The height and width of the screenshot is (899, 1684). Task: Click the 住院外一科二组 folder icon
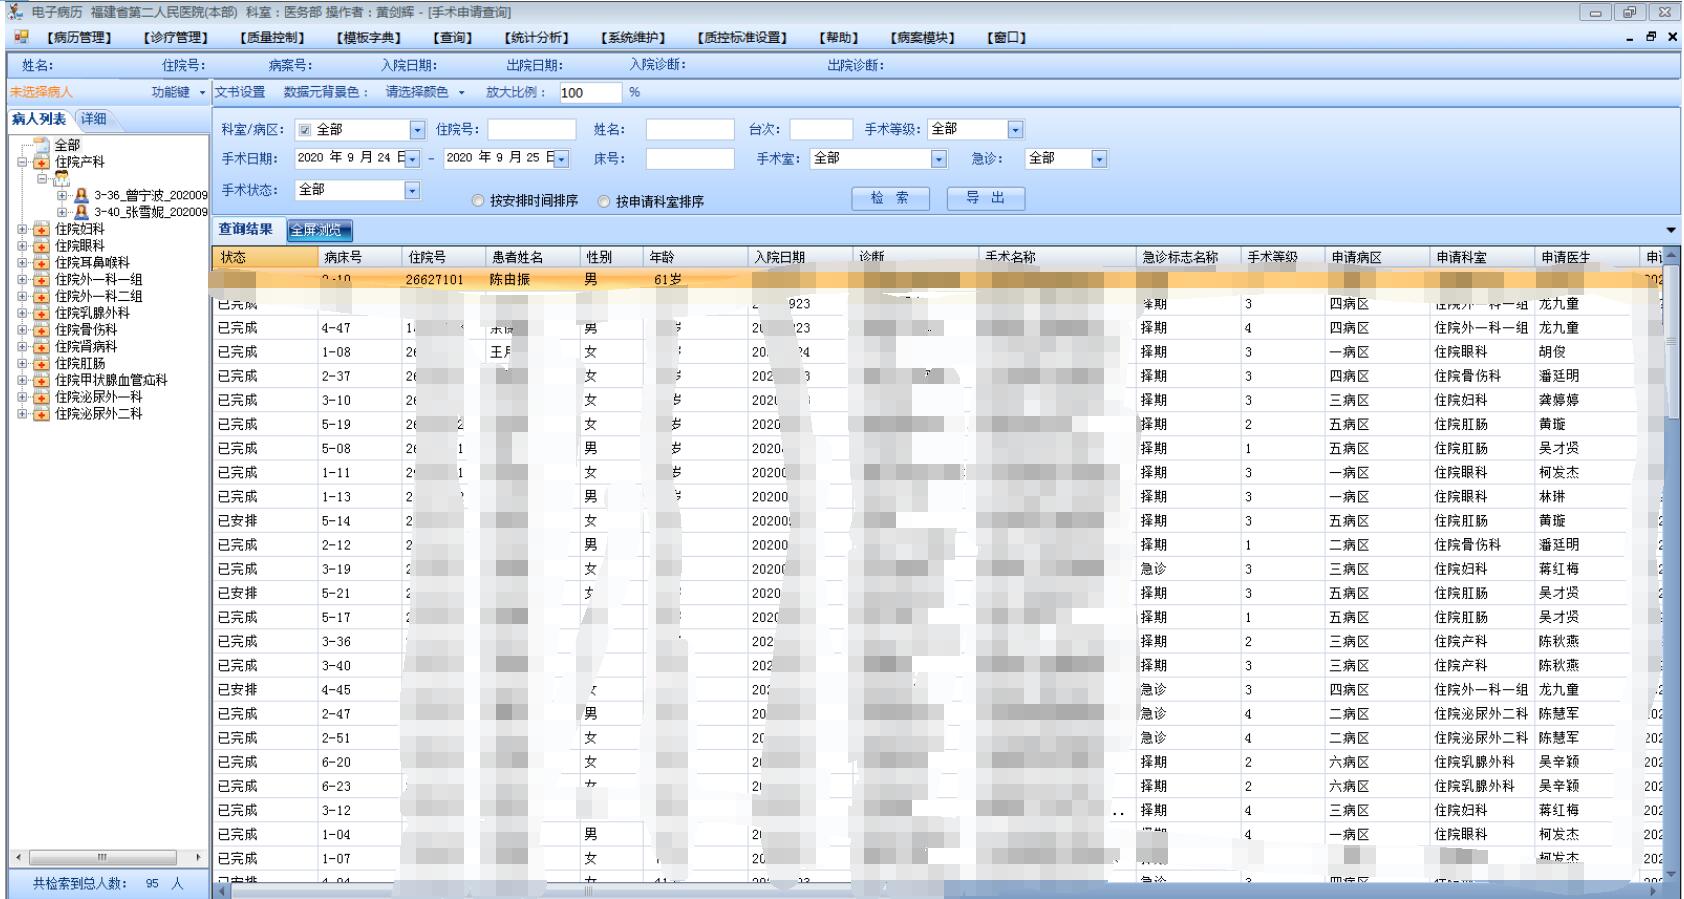41,297
